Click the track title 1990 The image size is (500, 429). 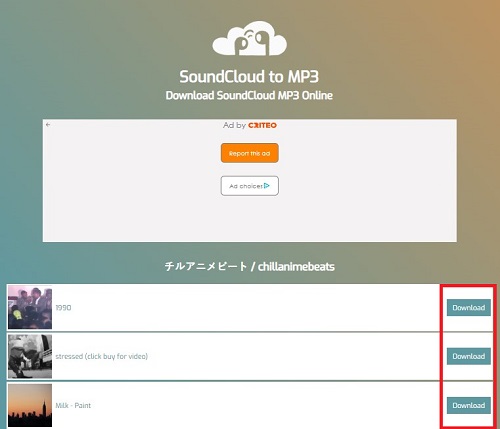click(63, 307)
